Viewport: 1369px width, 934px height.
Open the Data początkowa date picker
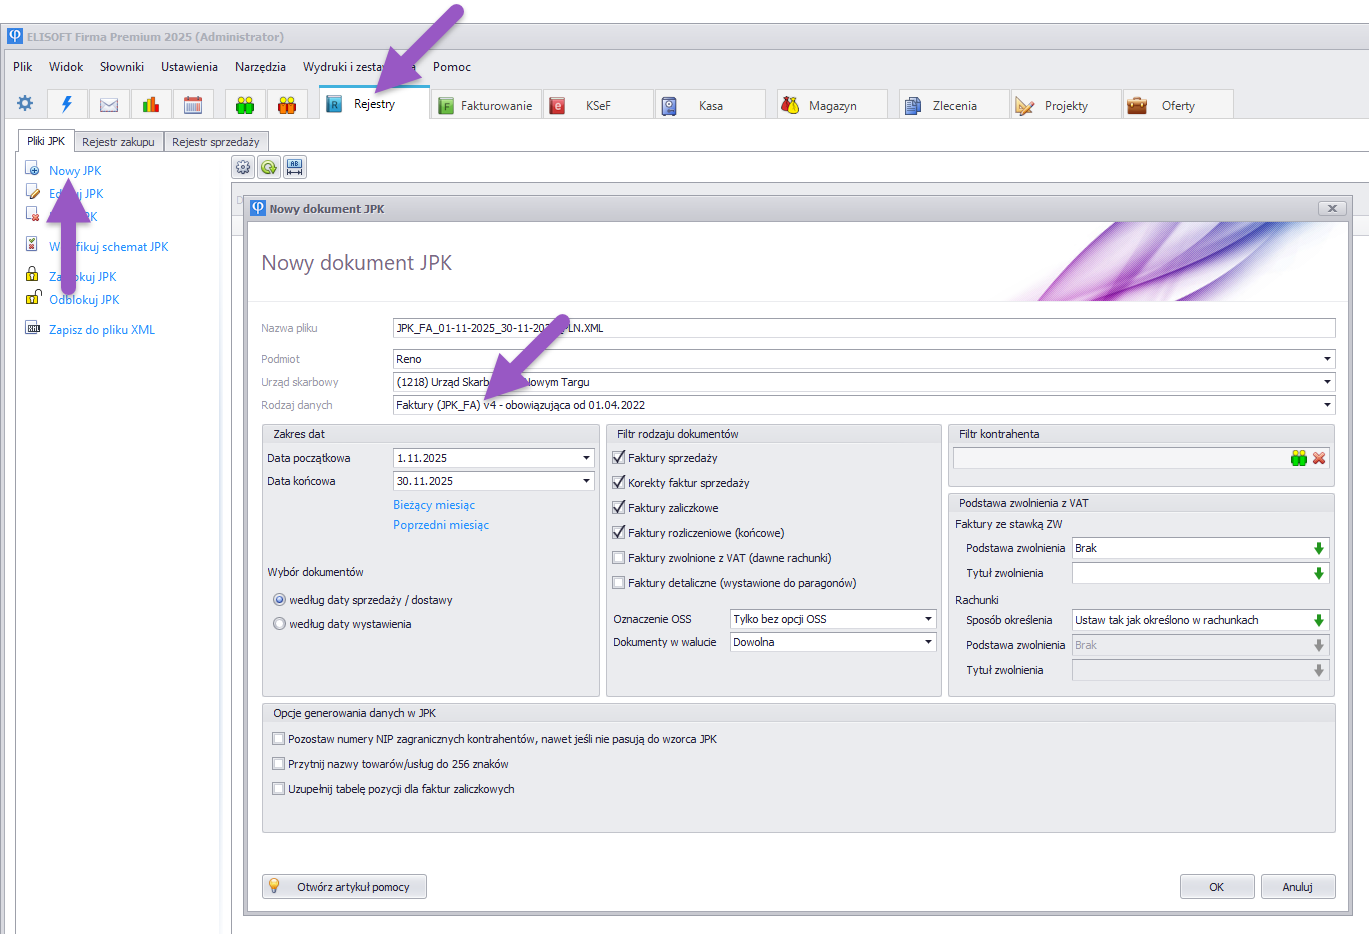[586, 458]
